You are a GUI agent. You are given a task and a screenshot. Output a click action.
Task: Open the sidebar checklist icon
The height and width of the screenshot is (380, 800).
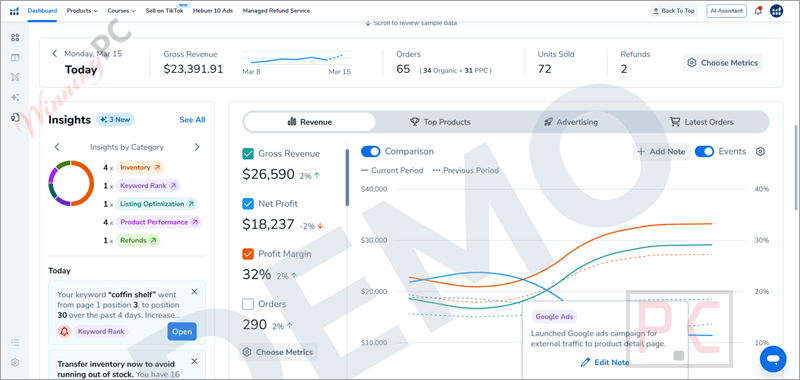coord(15,342)
